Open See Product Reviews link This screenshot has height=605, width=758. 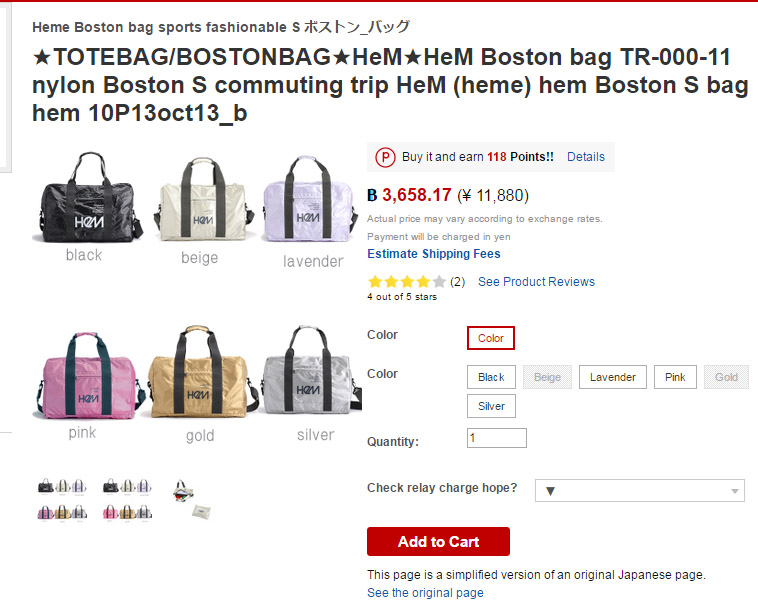pyautogui.click(x=536, y=282)
